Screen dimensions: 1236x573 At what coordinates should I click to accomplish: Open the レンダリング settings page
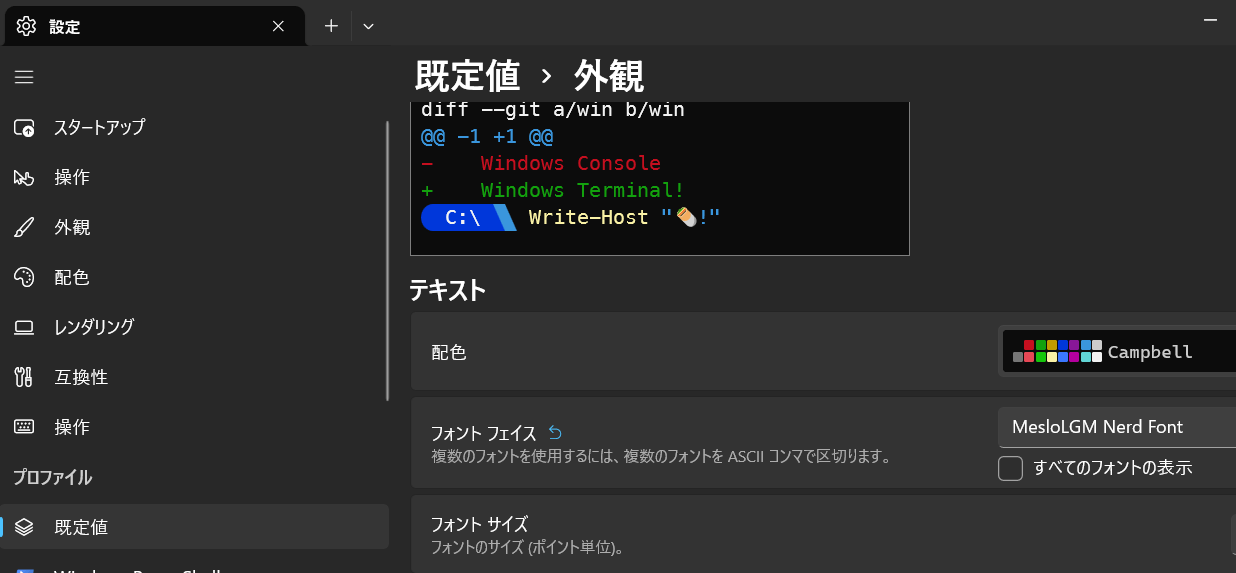coord(93,327)
